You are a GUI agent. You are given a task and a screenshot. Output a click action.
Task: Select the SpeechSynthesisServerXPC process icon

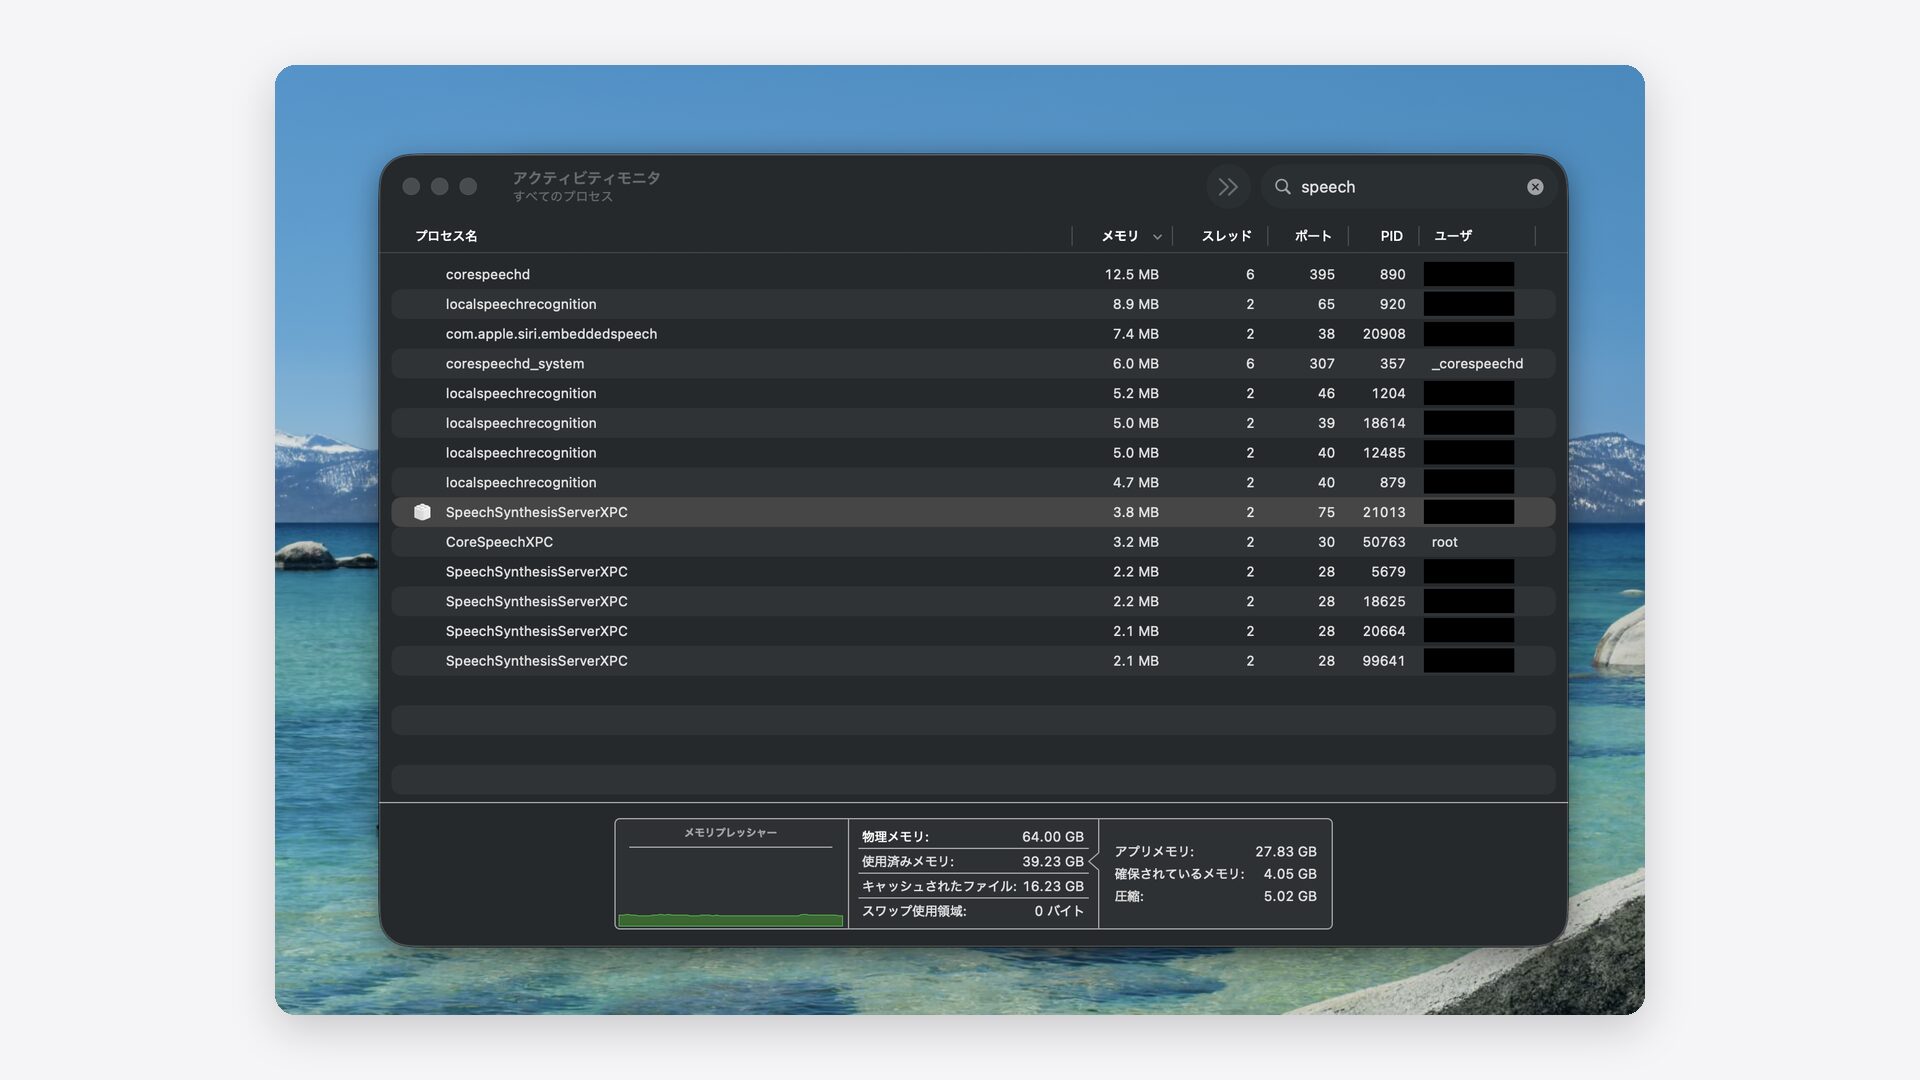(x=422, y=512)
